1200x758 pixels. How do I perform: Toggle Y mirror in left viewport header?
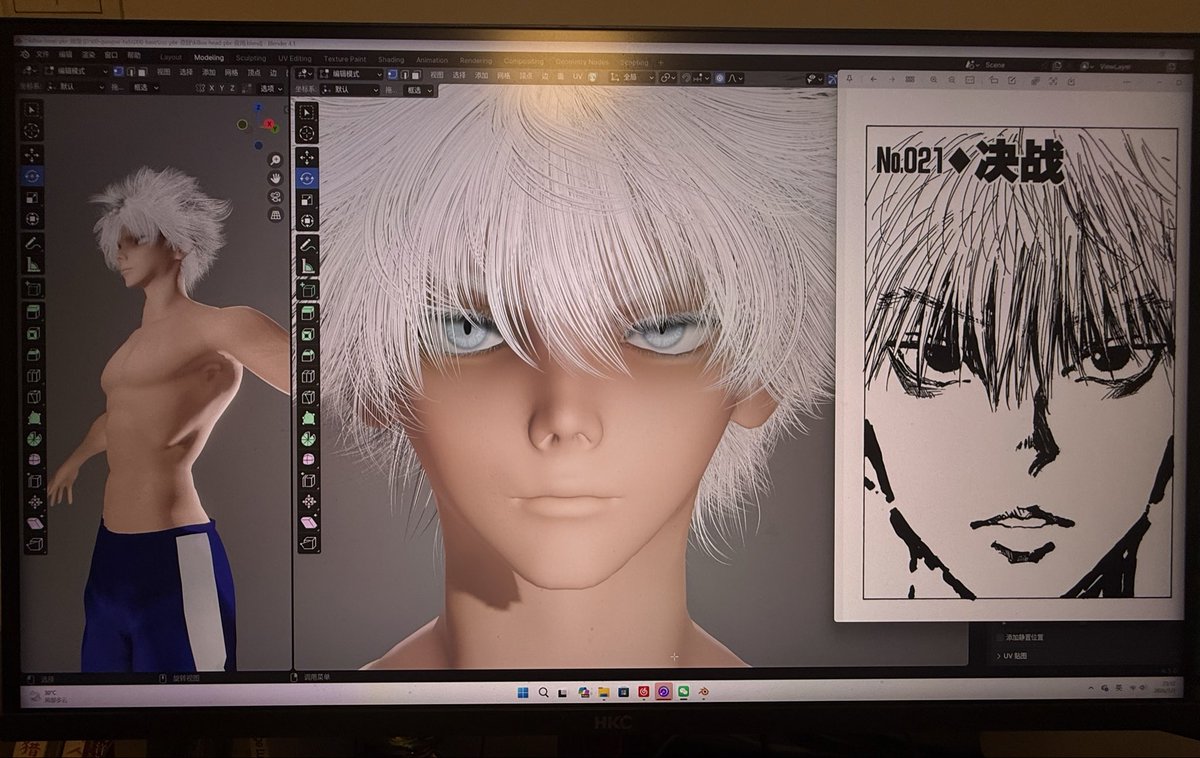click(x=220, y=88)
